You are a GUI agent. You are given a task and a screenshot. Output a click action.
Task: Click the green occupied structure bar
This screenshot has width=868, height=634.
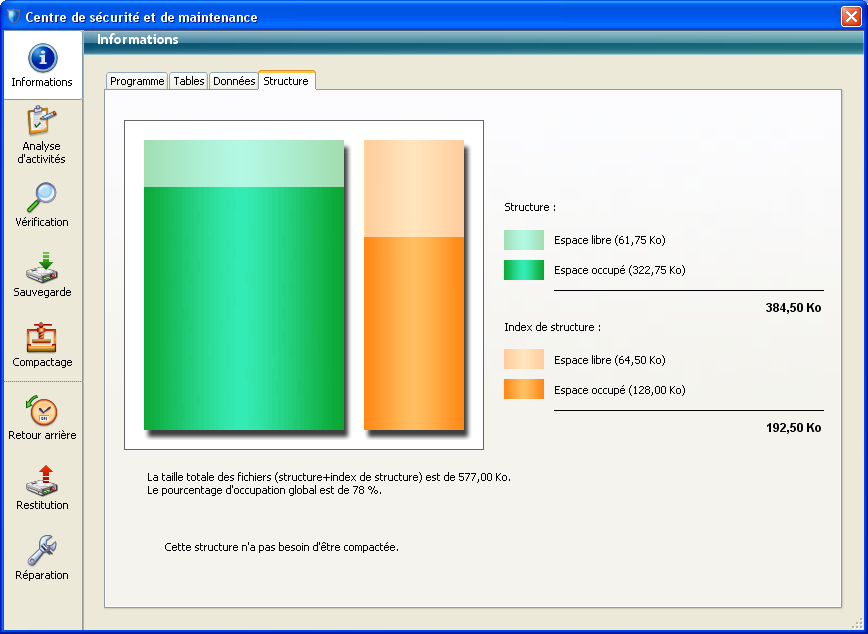pyautogui.click(x=244, y=308)
